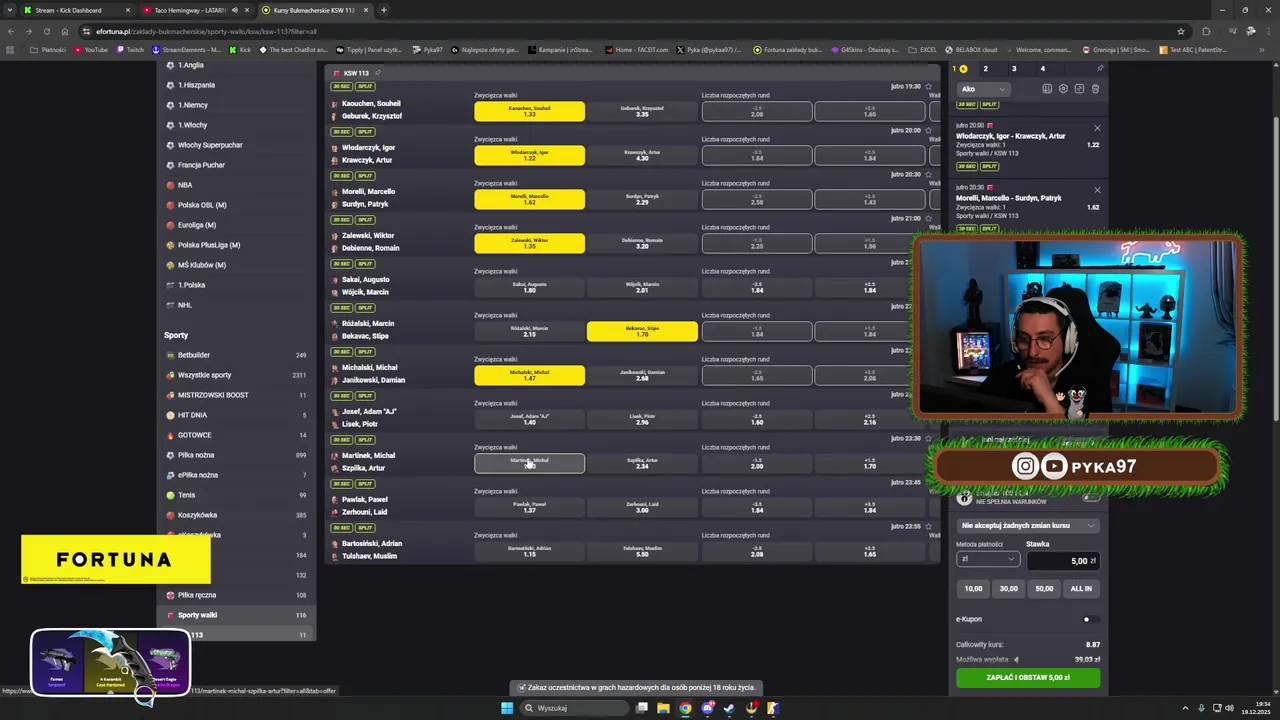Screen dimensions: 1280x720
Task: Click the odds-sorting icon next to Ako
Action: (1047, 89)
